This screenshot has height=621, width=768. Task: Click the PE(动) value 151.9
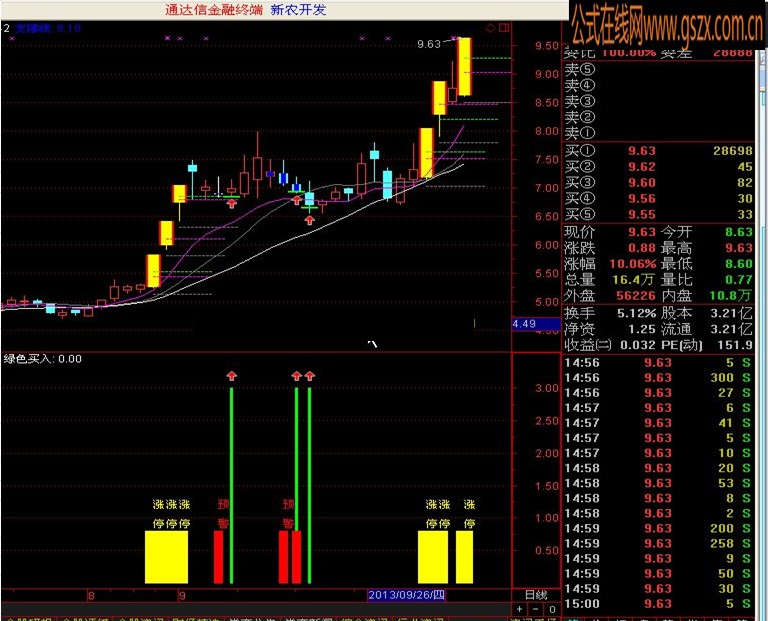pyautogui.click(x=735, y=345)
